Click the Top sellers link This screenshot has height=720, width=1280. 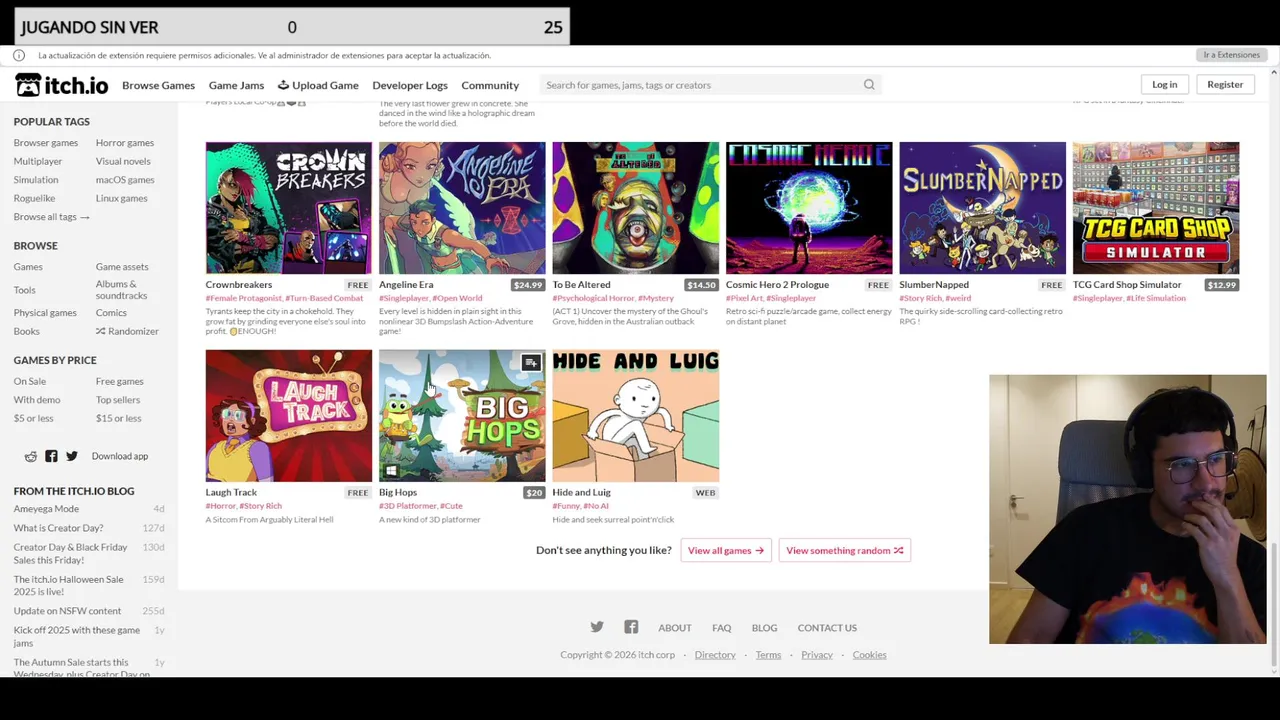point(118,400)
